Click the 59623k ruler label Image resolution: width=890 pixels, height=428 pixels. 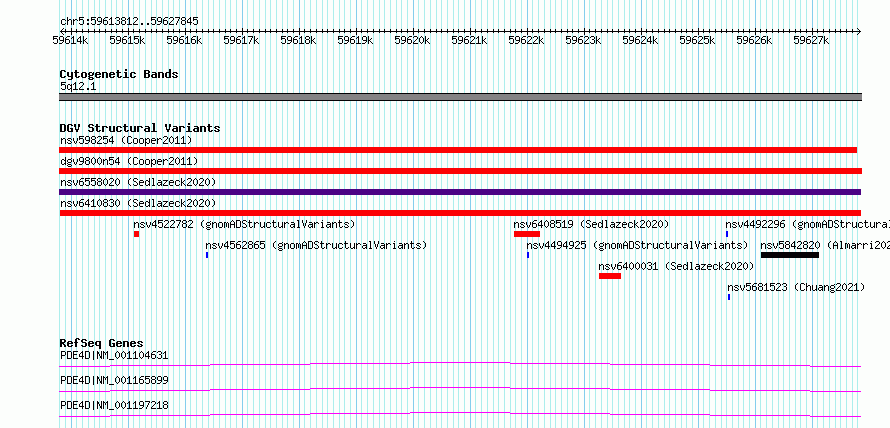pos(583,40)
